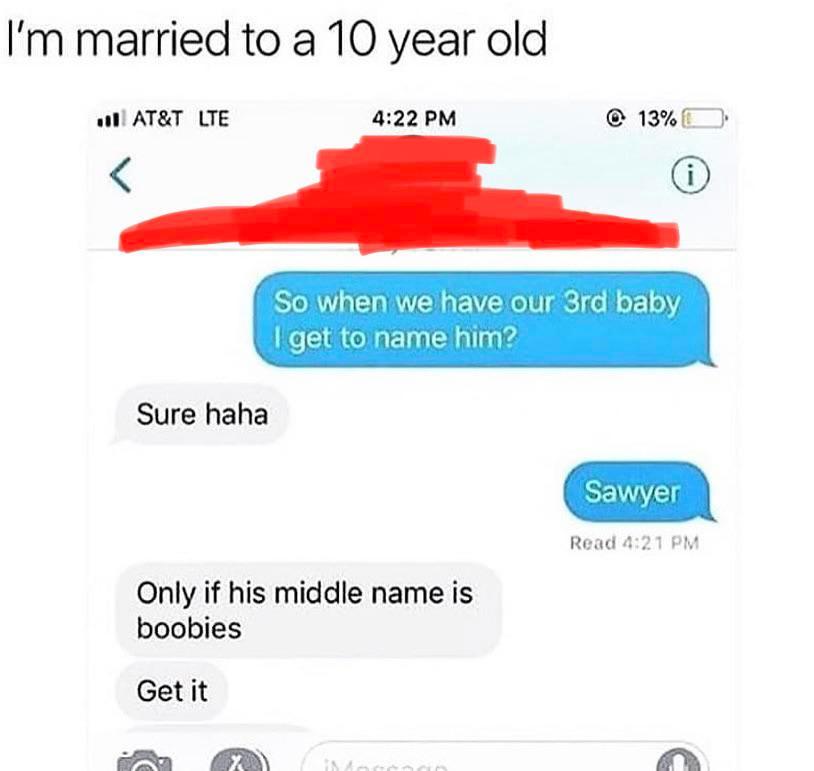Select the 'Sawyer' message bubble
Image resolution: width=814 pixels, height=771 pixels.
pyautogui.click(x=637, y=492)
